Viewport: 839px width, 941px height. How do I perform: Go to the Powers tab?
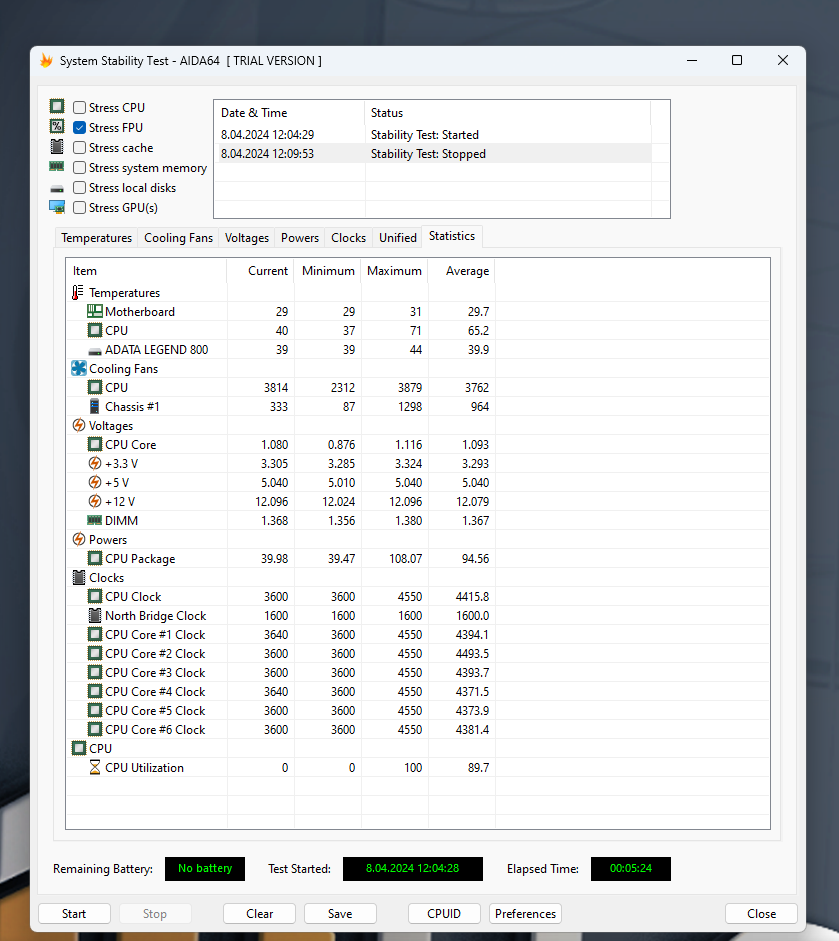tap(299, 238)
